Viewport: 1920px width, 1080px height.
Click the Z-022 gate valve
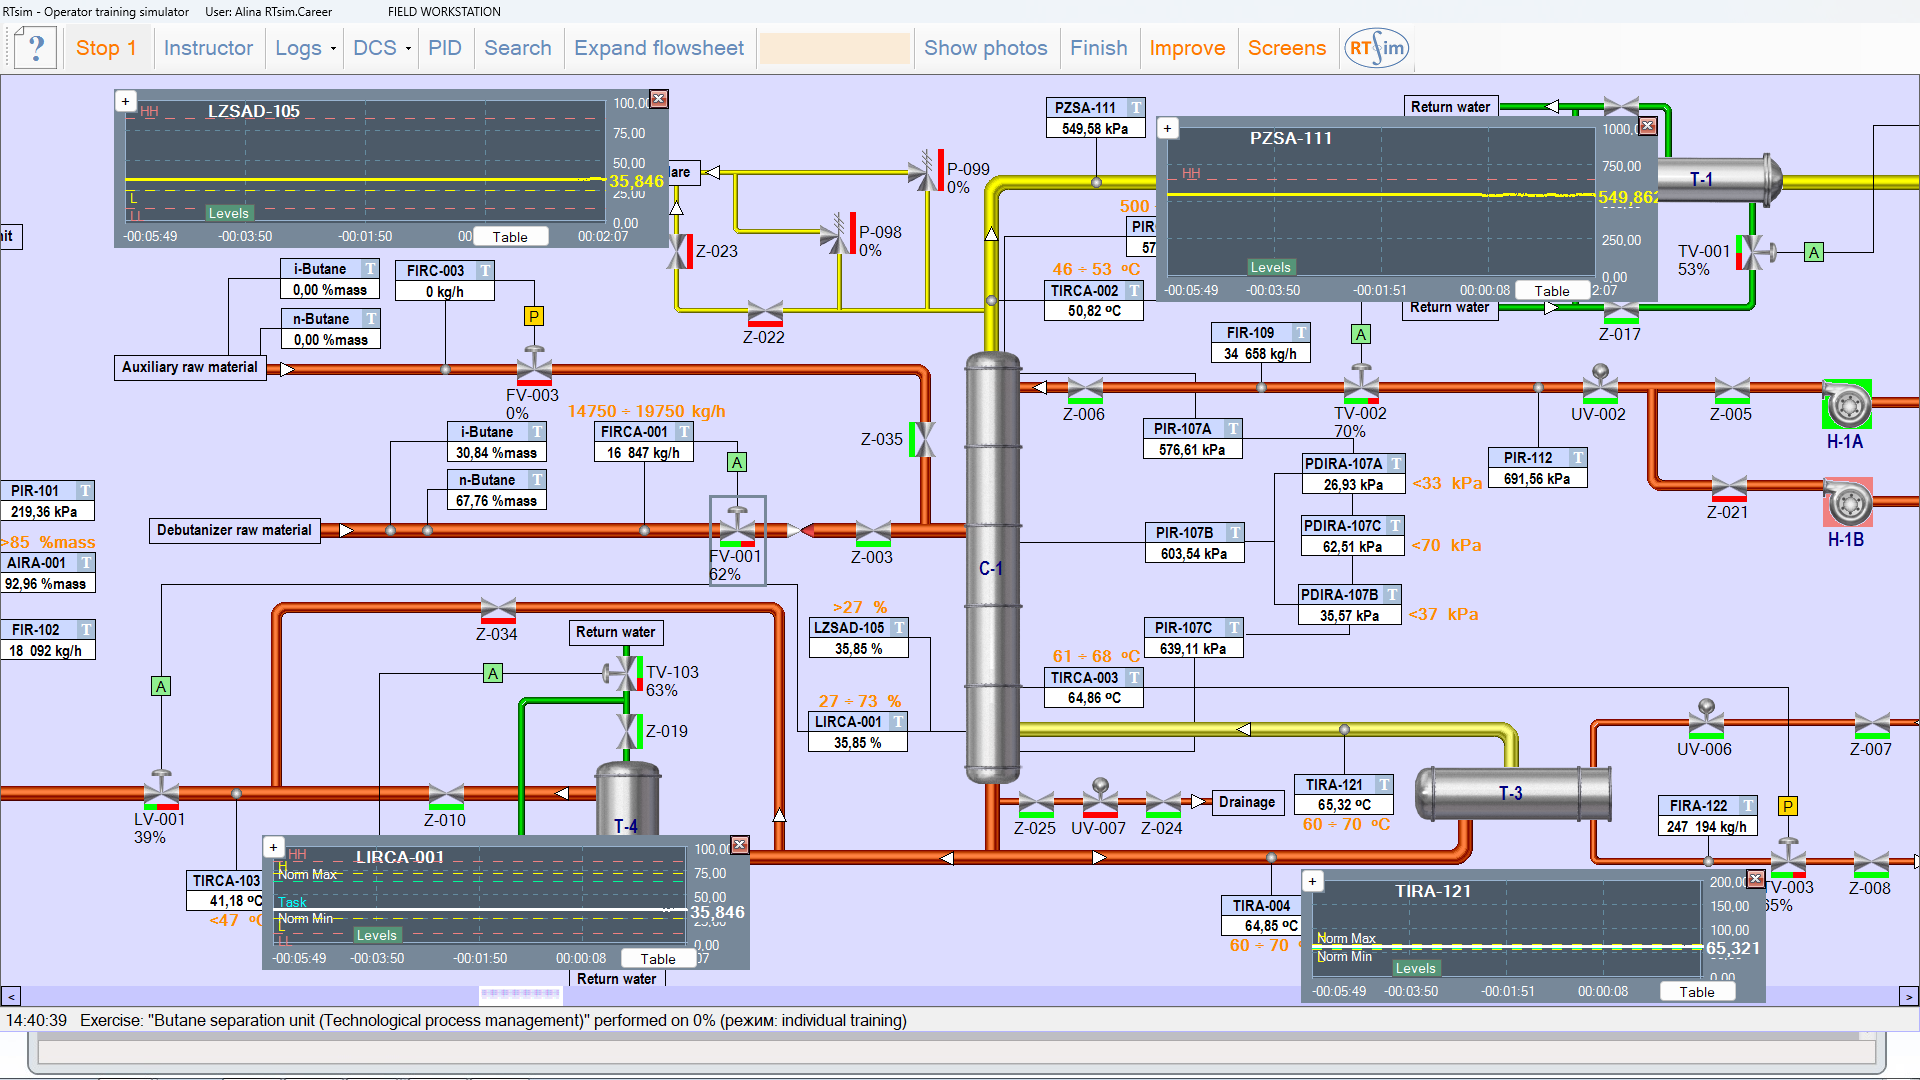click(x=765, y=314)
